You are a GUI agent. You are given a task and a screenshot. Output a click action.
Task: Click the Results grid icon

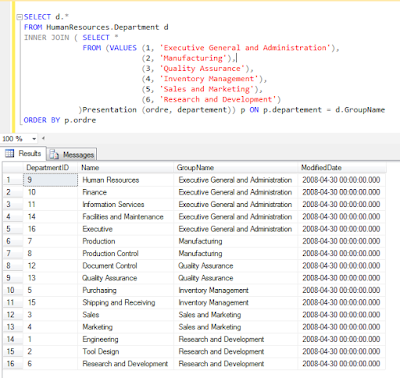point(10,153)
